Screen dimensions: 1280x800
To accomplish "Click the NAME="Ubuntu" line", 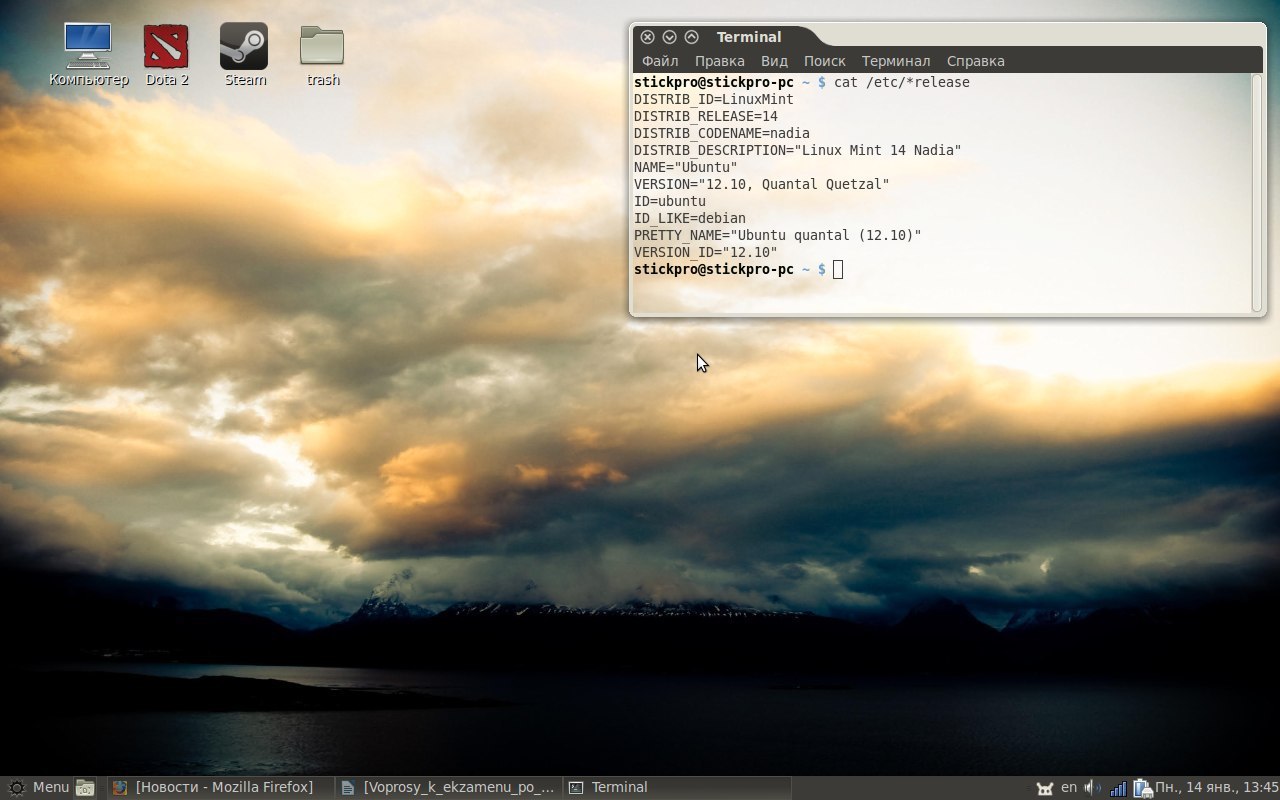I will (x=685, y=167).
